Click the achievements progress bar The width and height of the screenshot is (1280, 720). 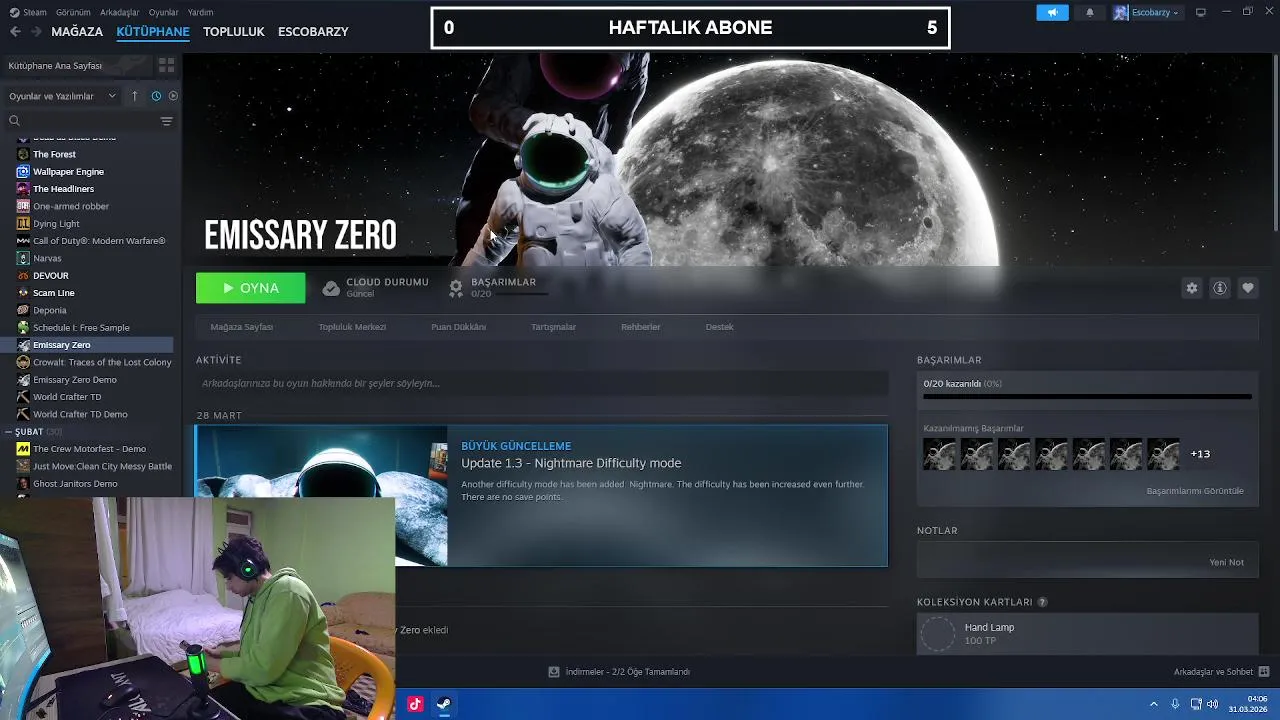(1087, 397)
